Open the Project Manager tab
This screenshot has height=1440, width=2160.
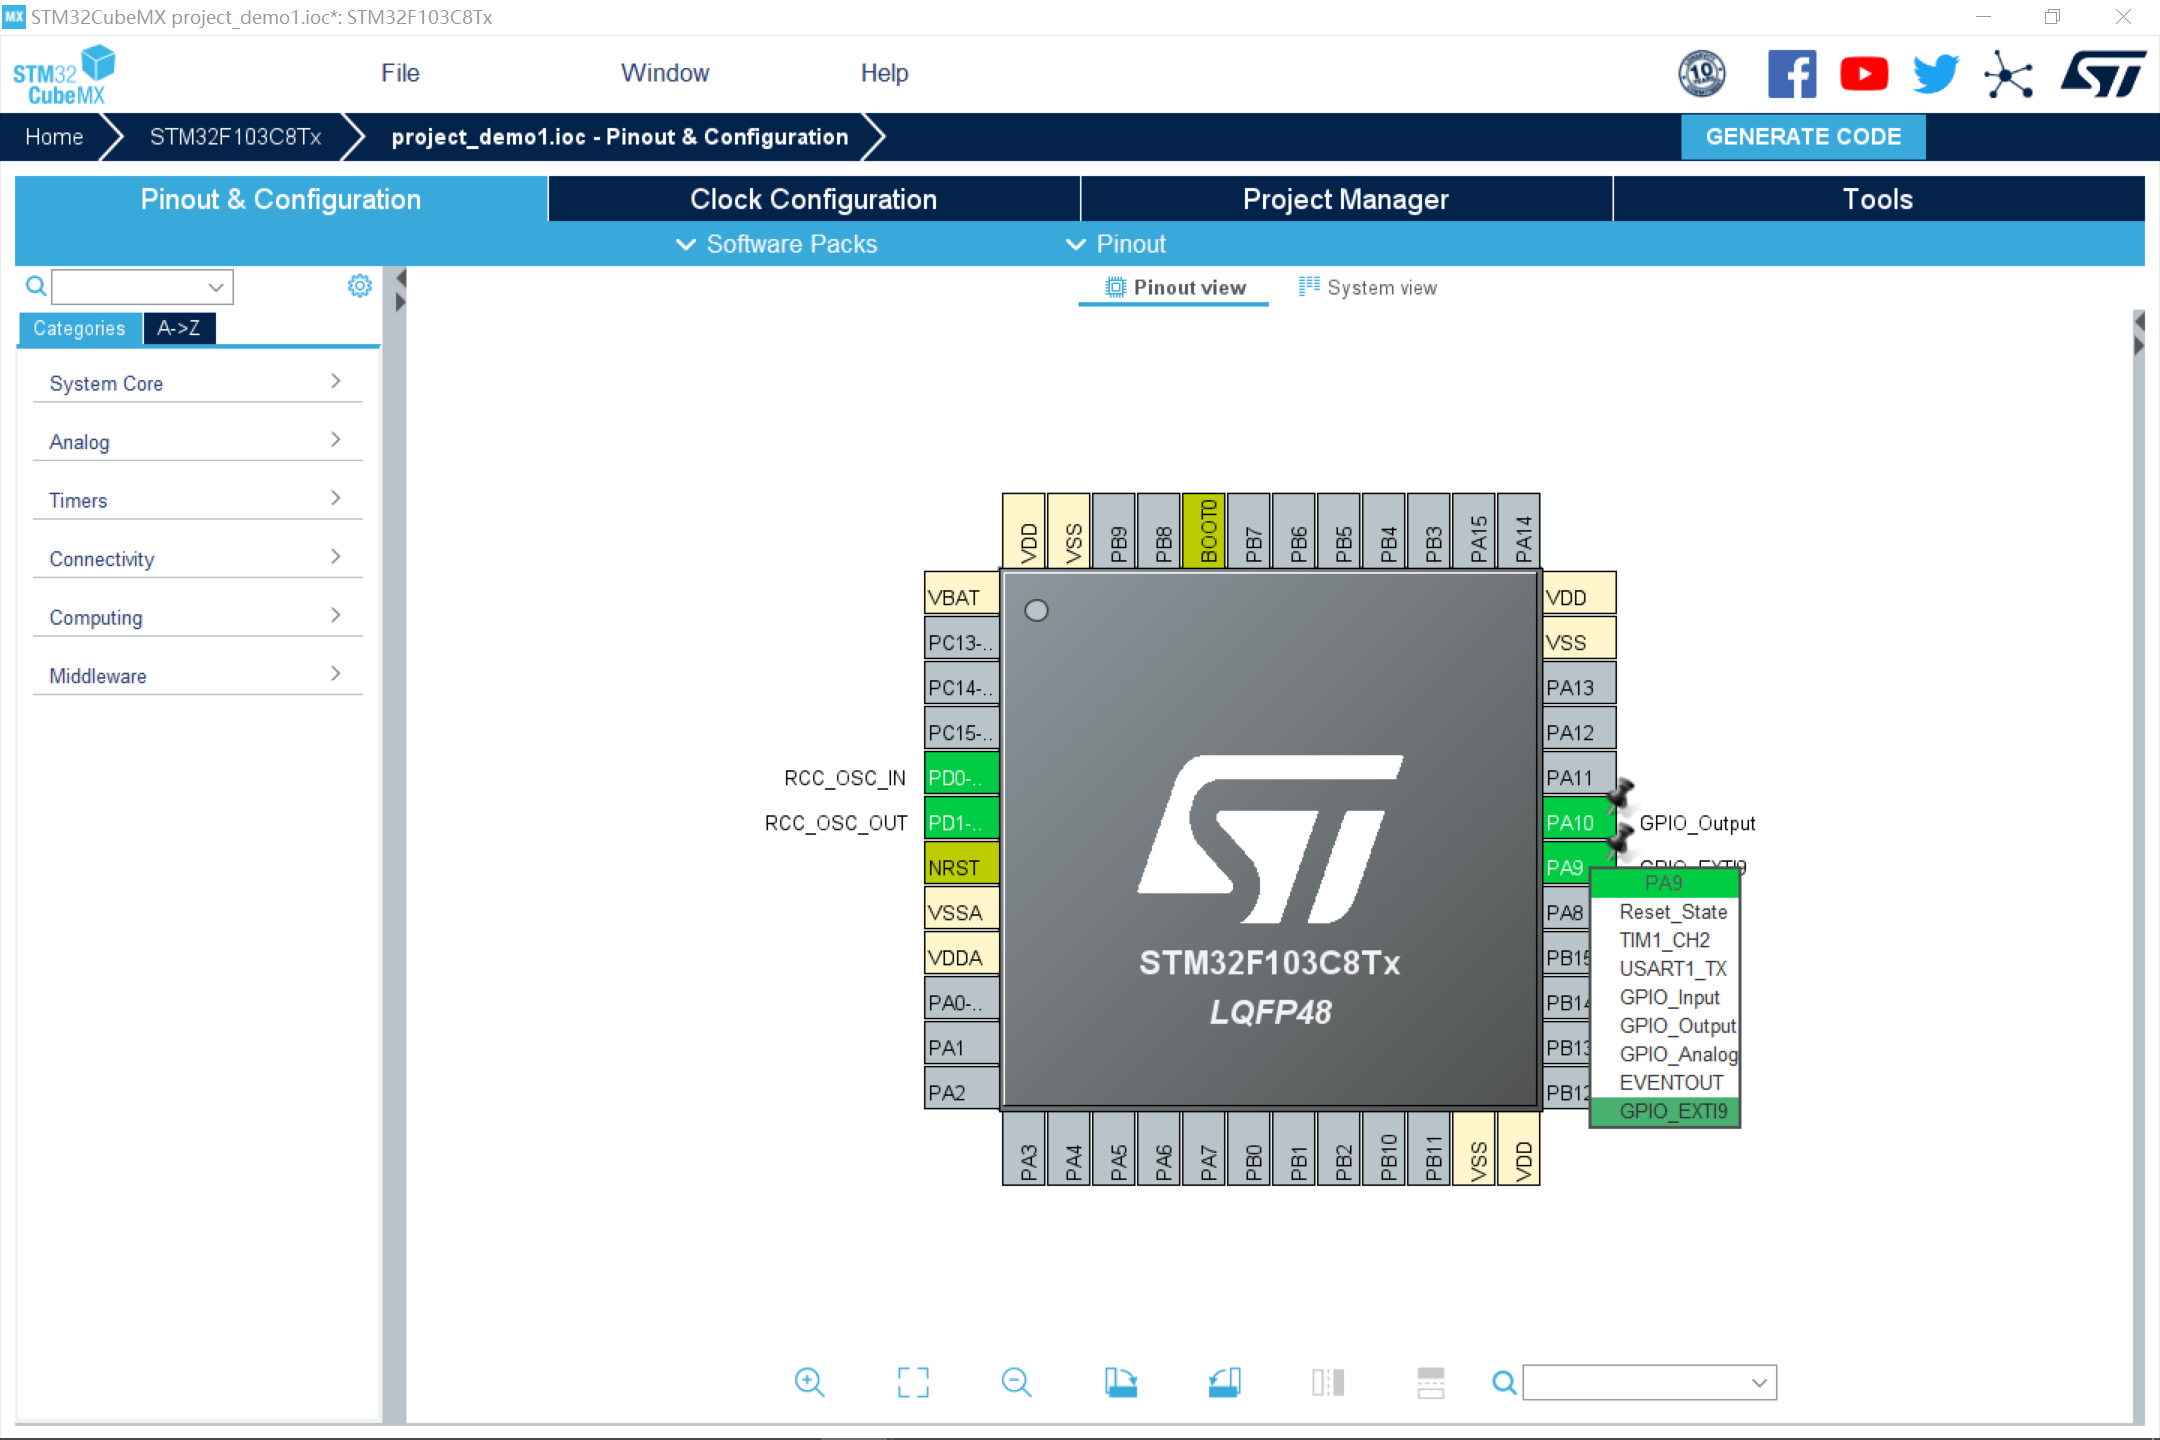pos(1346,199)
